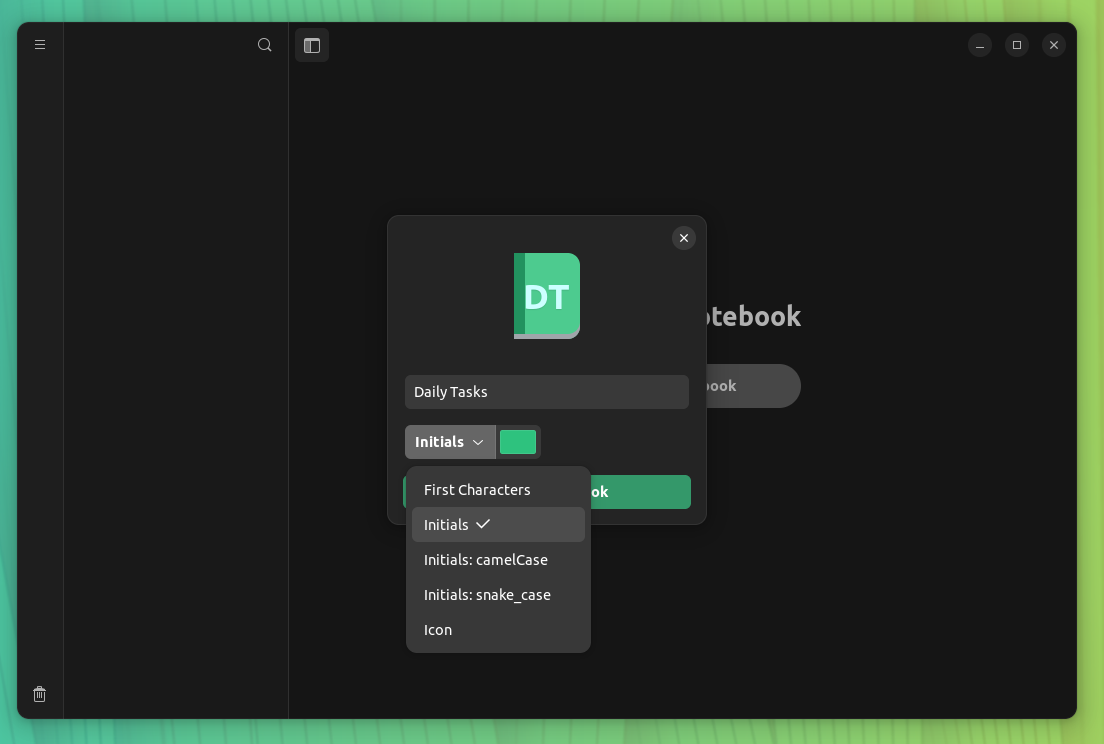1104x744 pixels.
Task: Open the Initials style dropdown
Action: [x=450, y=442]
